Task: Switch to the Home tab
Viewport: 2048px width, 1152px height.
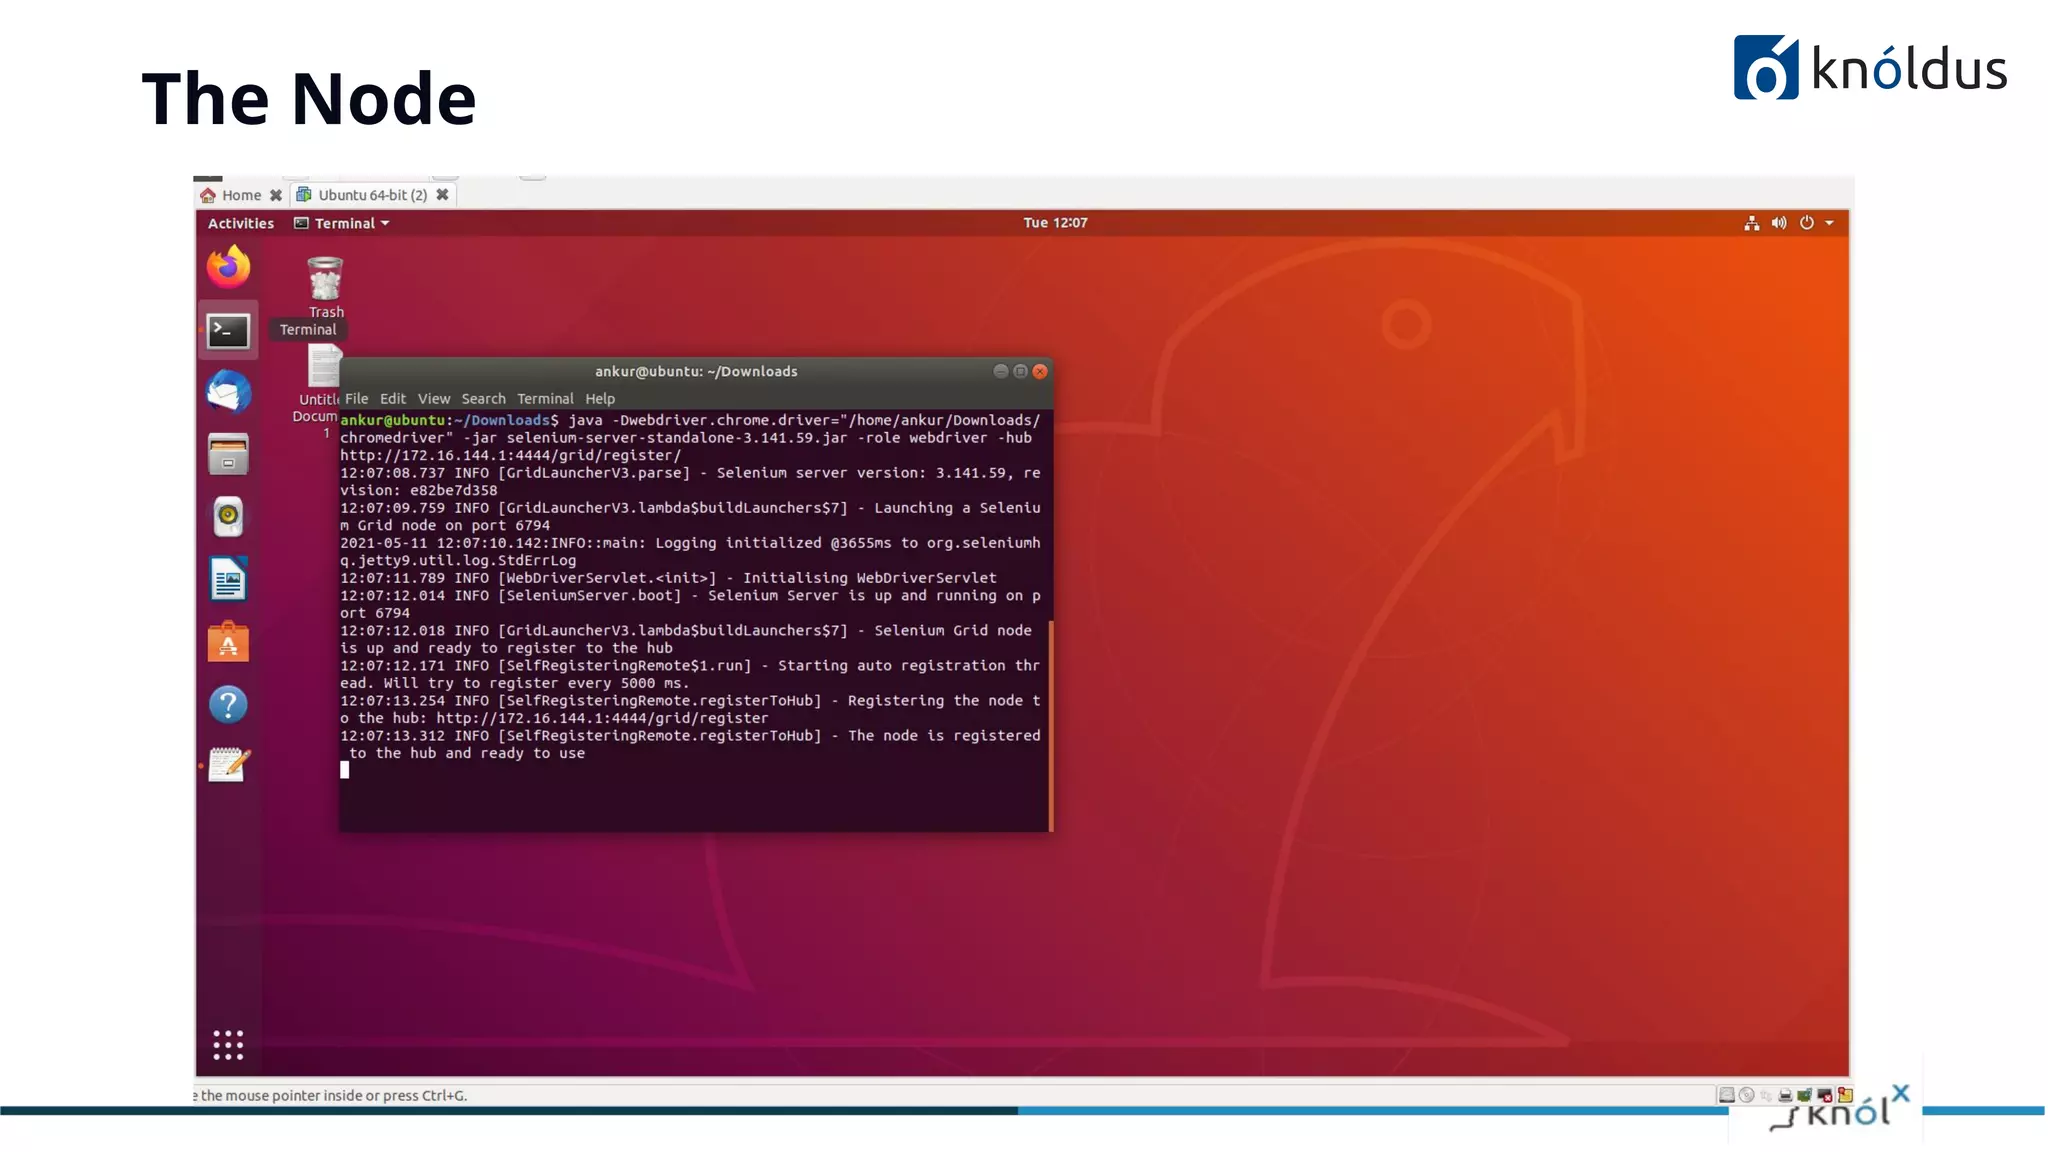Action: pos(240,195)
